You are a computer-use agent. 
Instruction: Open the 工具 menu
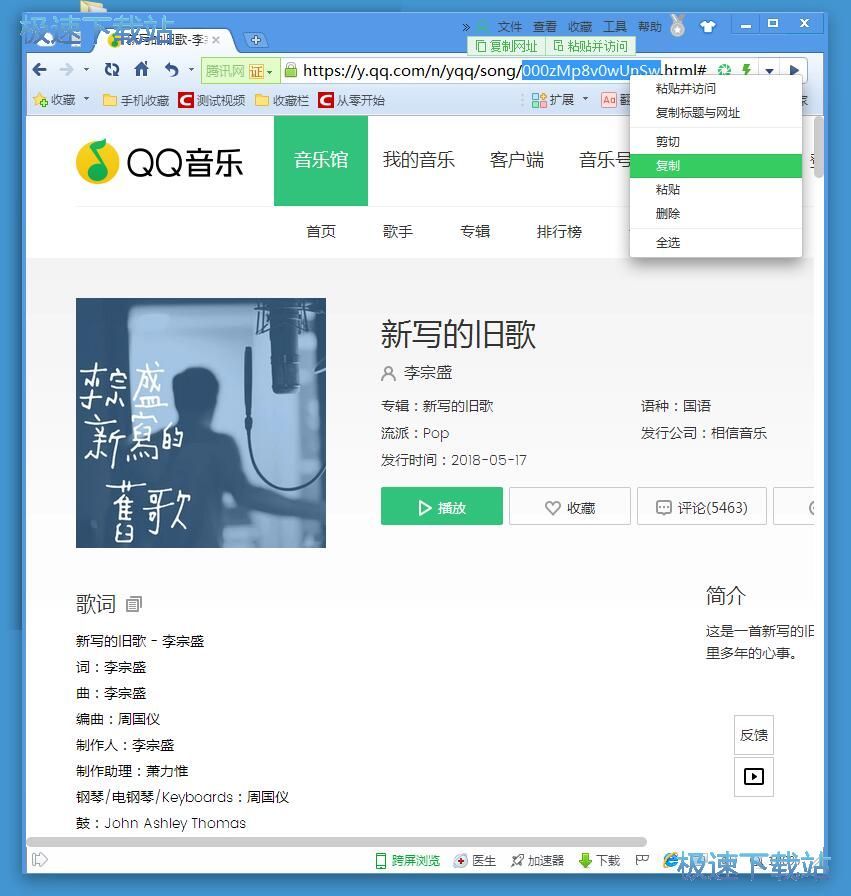pos(614,26)
